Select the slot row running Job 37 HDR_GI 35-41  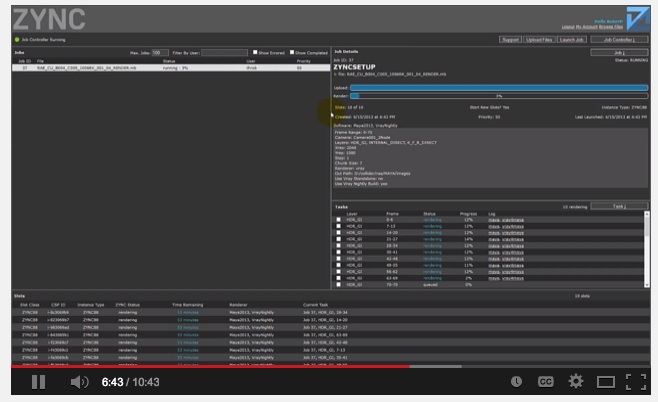coord(331,358)
